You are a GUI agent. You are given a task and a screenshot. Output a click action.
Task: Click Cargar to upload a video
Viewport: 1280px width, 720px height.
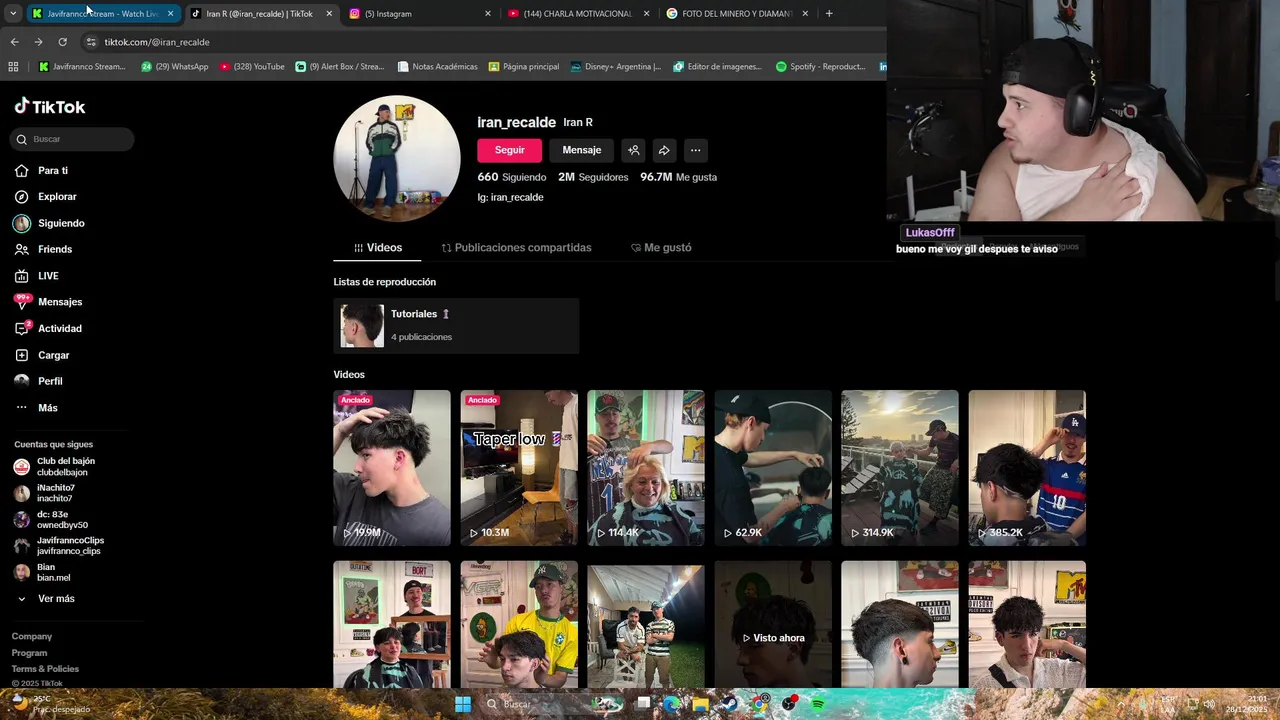42,355
